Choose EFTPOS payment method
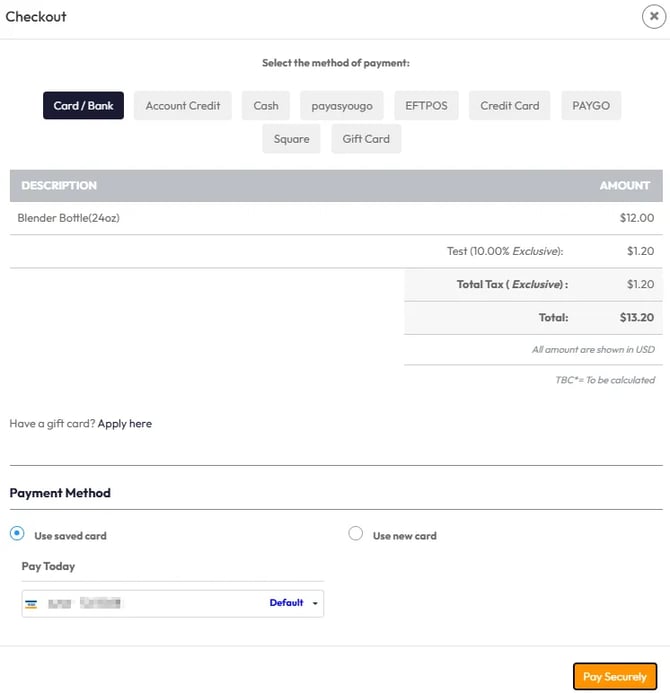670x693 pixels. [427, 105]
